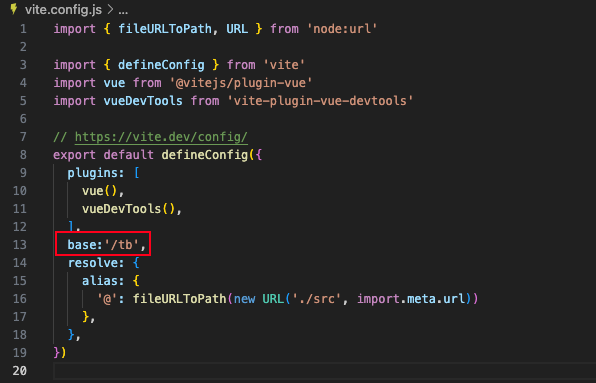
Task: Click the 'resolve:' key on line 14
Action: 96,263
